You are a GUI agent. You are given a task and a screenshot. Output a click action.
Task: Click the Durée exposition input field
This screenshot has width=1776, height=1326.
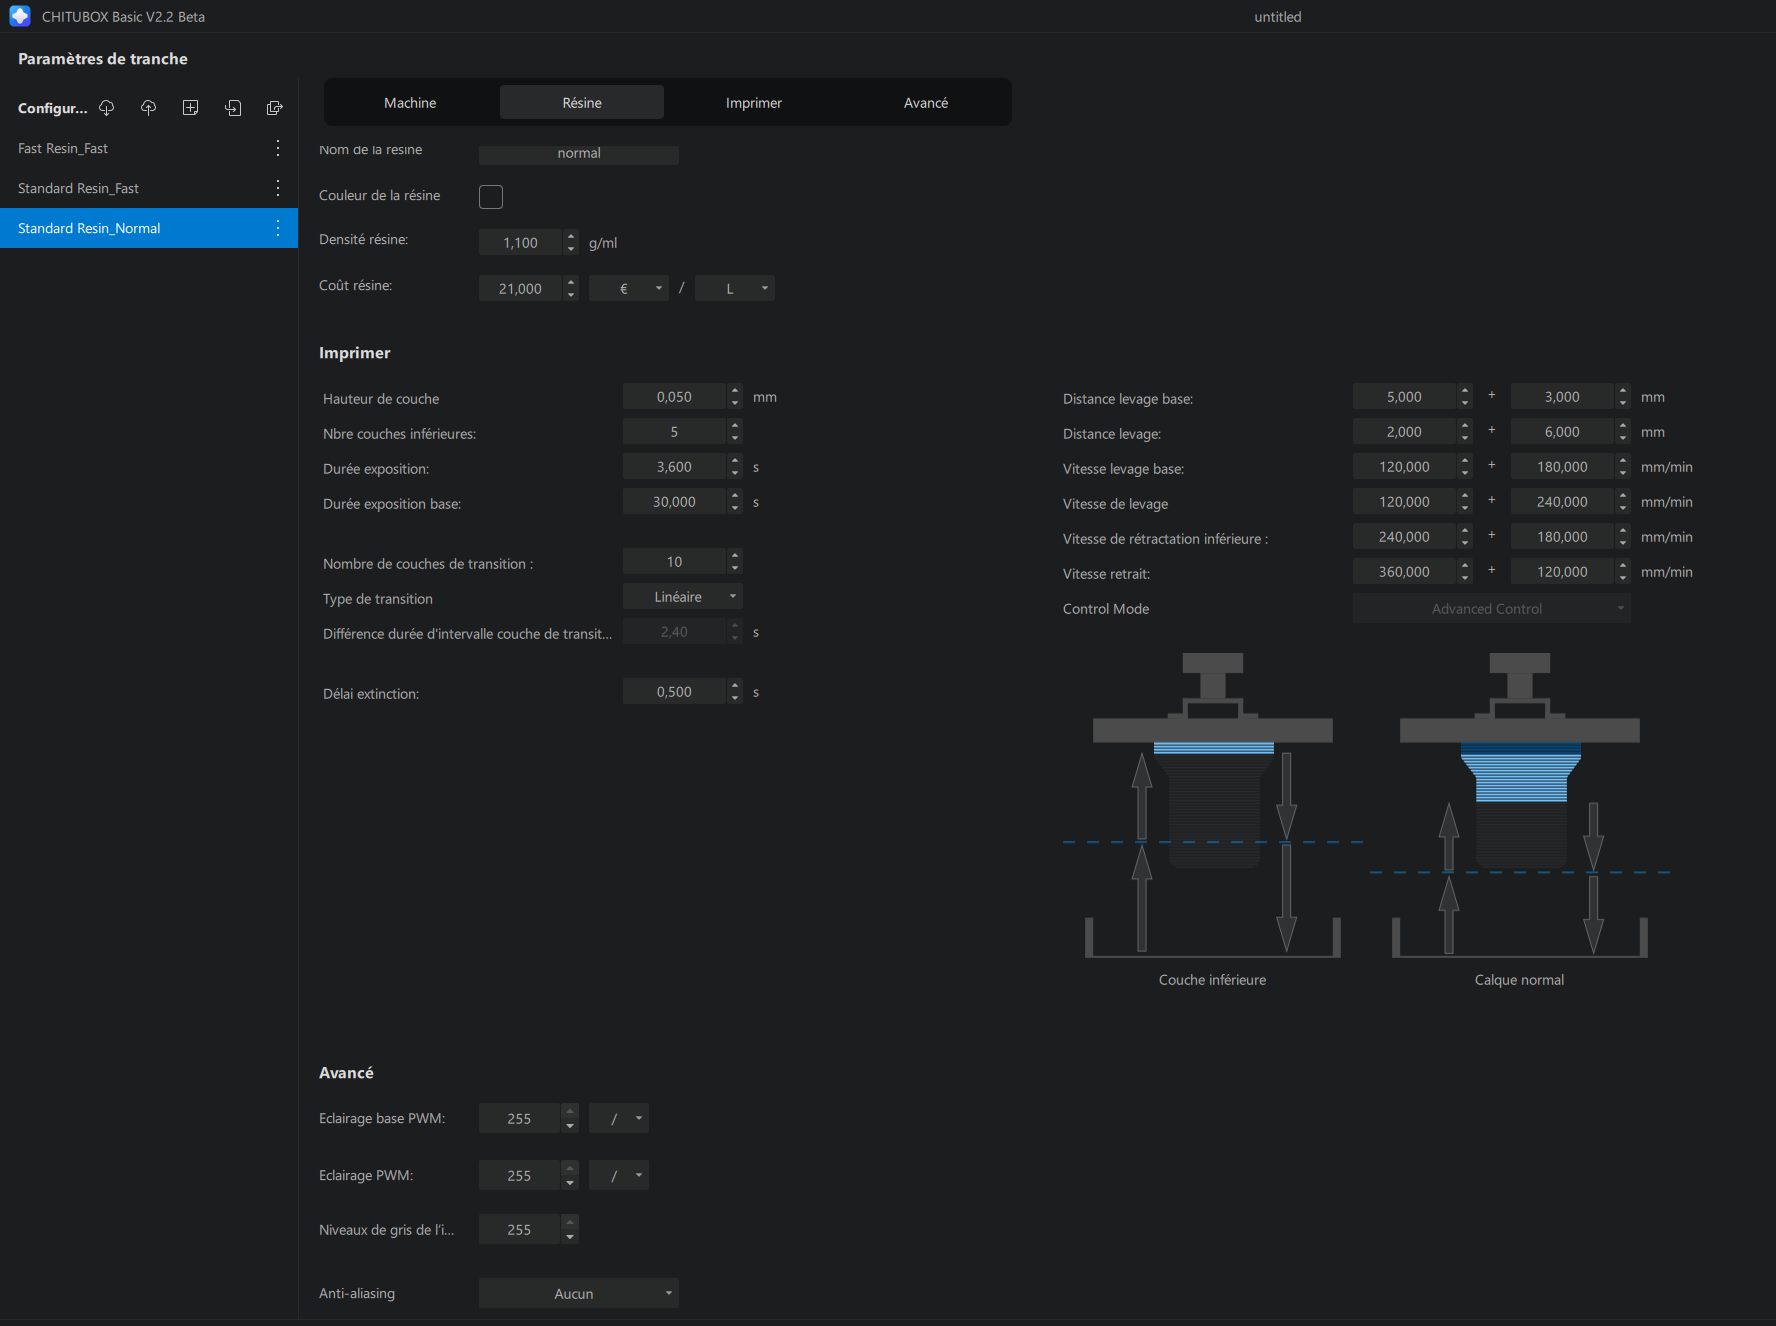[x=674, y=467]
